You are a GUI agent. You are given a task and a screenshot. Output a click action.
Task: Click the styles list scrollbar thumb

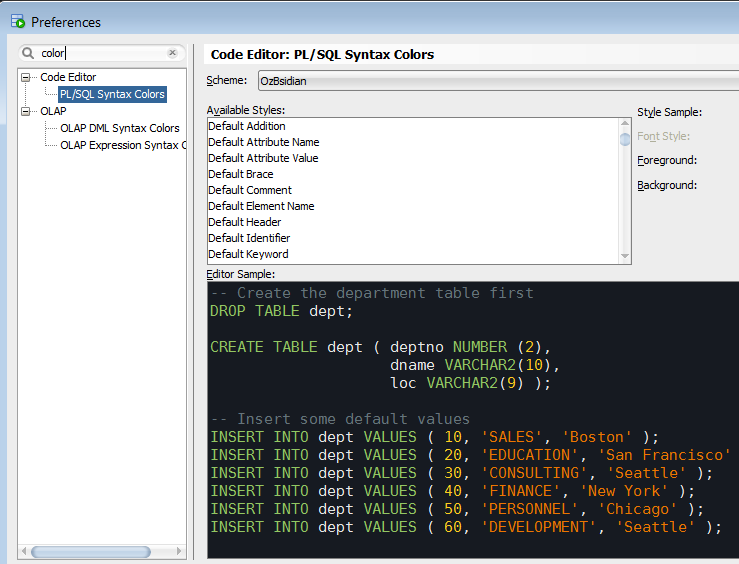tap(625, 139)
